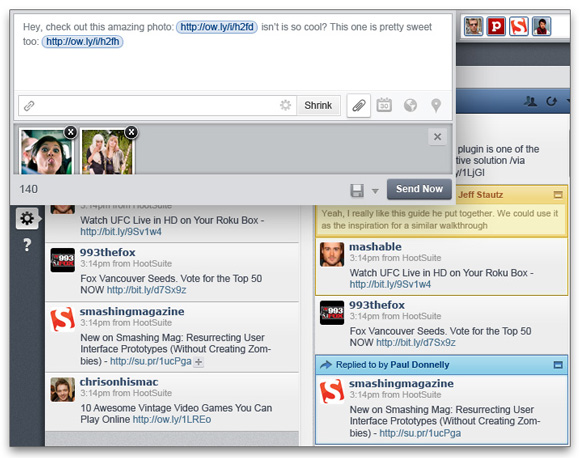The width and height of the screenshot is (580, 458).
Task: Click the location pin icon
Action: coord(436,106)
